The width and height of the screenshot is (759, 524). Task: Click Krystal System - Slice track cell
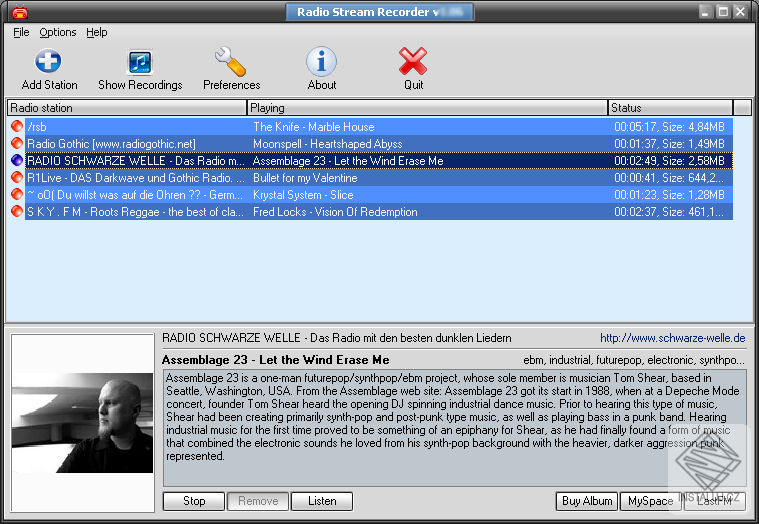(x=303, y=195)
